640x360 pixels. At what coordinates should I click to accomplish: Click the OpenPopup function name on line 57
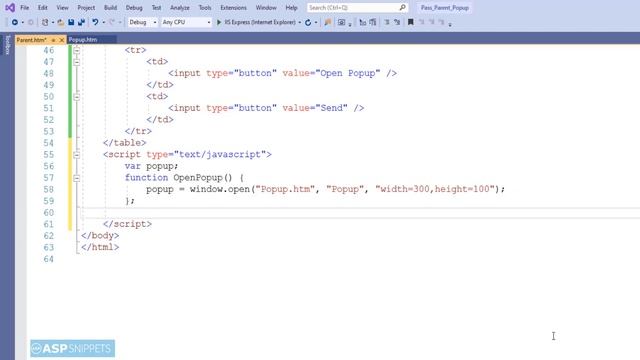point(198,178)
